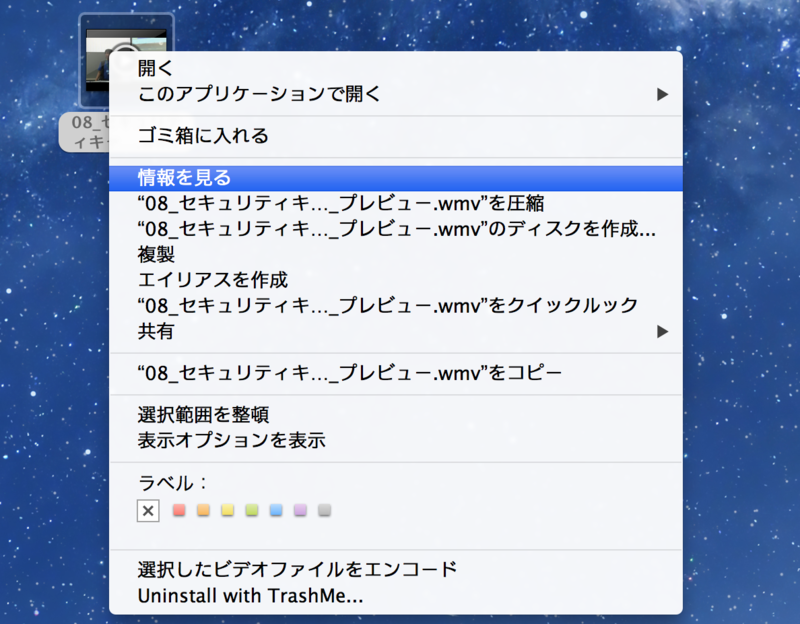
Task: Open view options with 表示オプションを表示
Action: [x=210, y=438]
